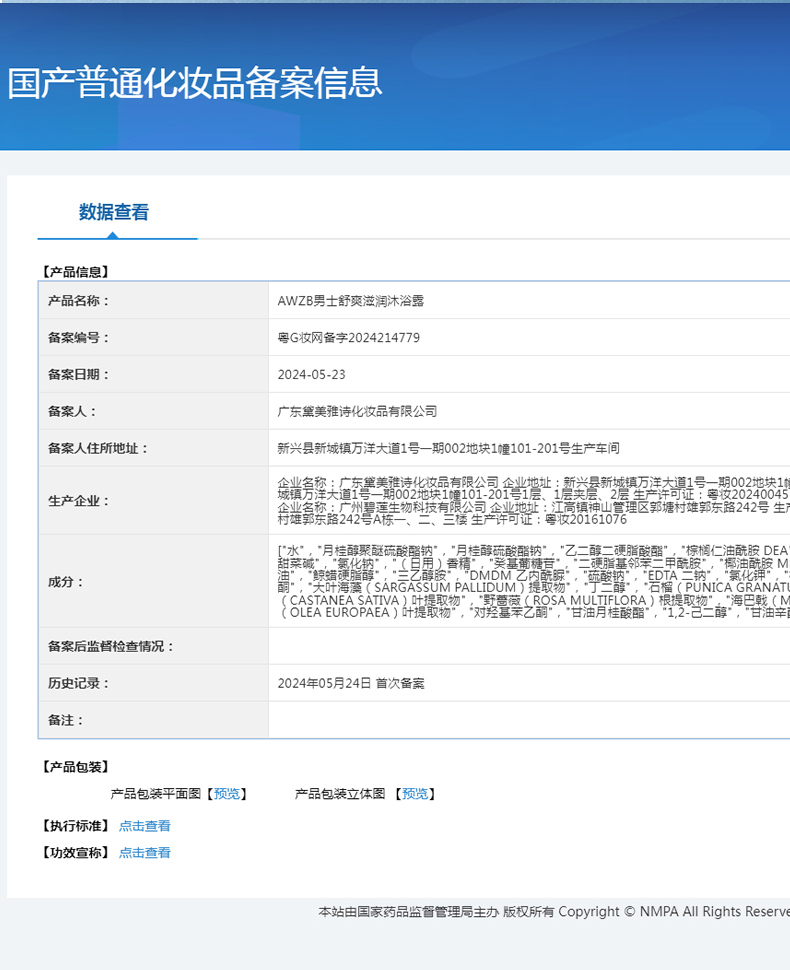
Task: Click filing number 粤G妆网备字2024214779
Action: 348,338
